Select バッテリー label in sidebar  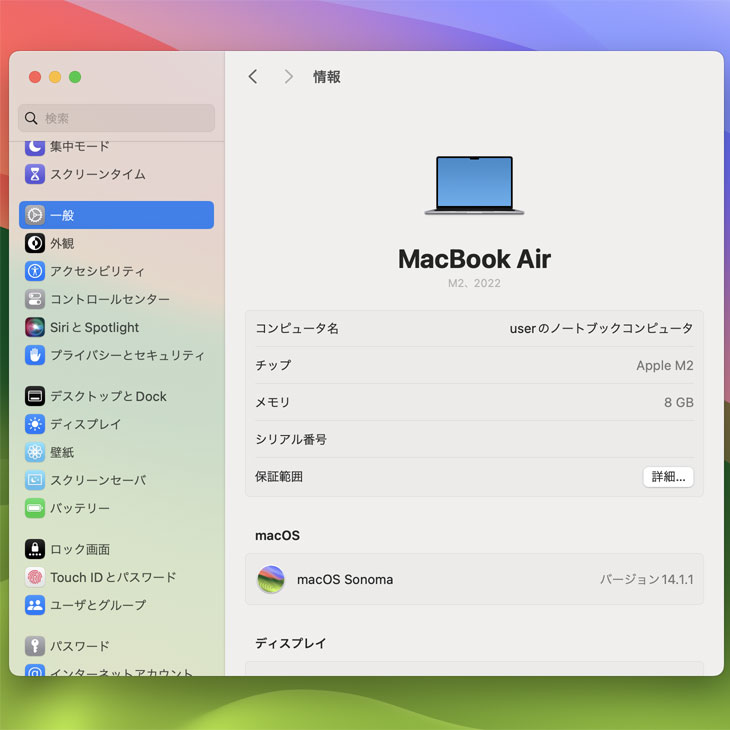click(80, 508)
